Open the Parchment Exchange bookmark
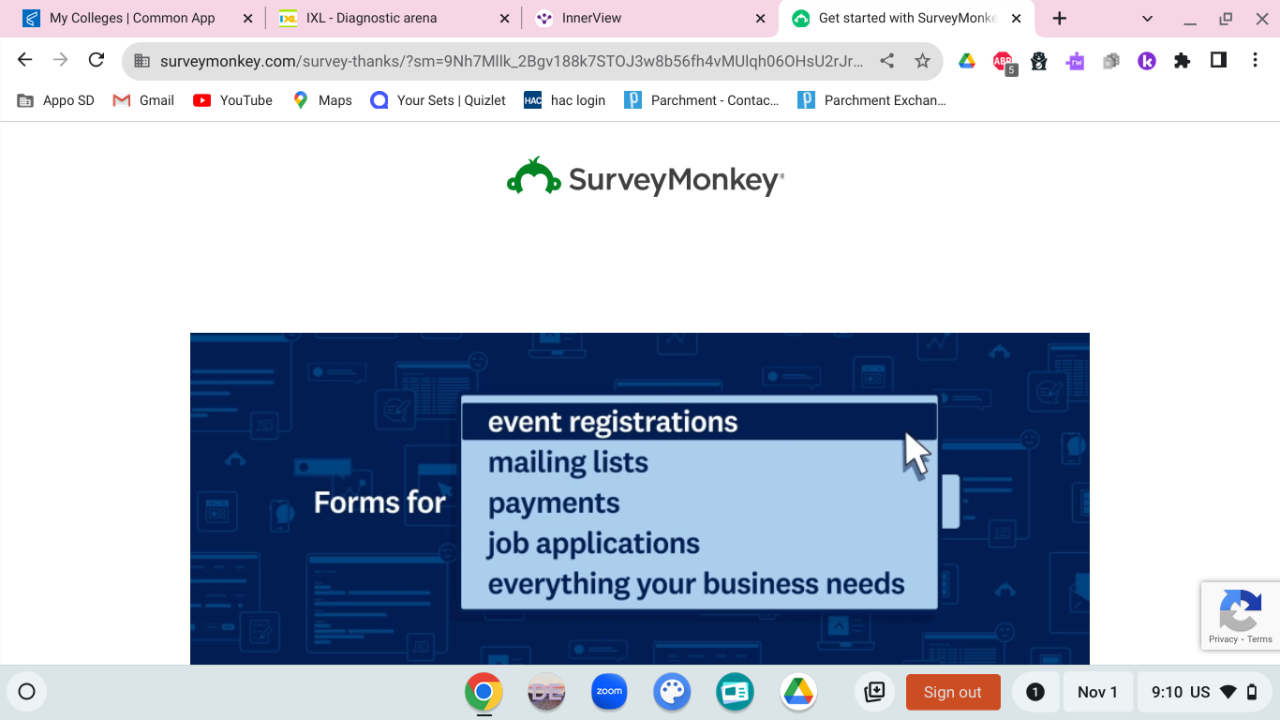 pyautogui.click(x=872, y=100)
